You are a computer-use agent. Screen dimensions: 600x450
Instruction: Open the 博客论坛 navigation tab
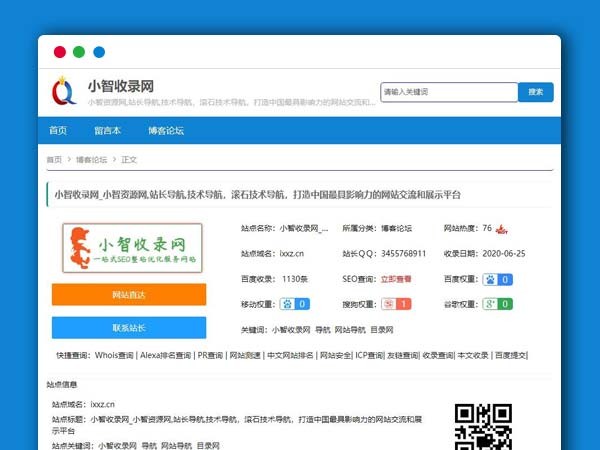(165, 130)
